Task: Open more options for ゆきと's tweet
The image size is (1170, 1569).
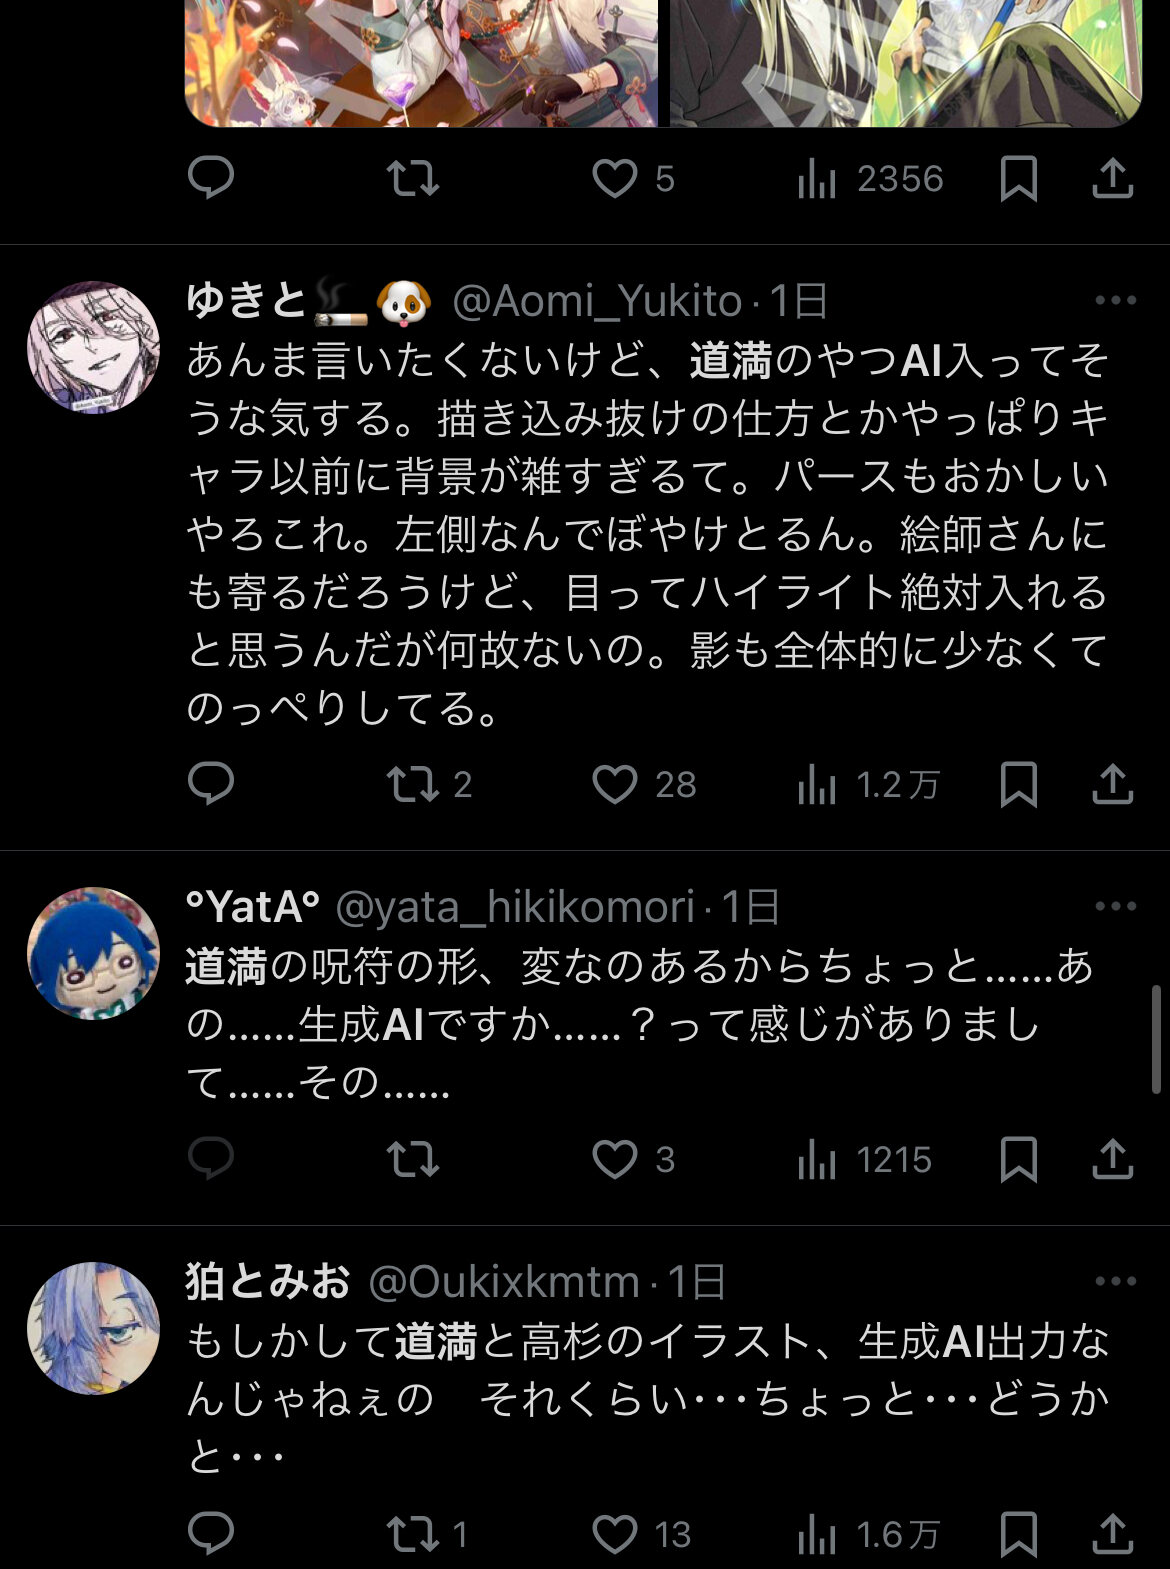Action: [x=1115, y=300]
